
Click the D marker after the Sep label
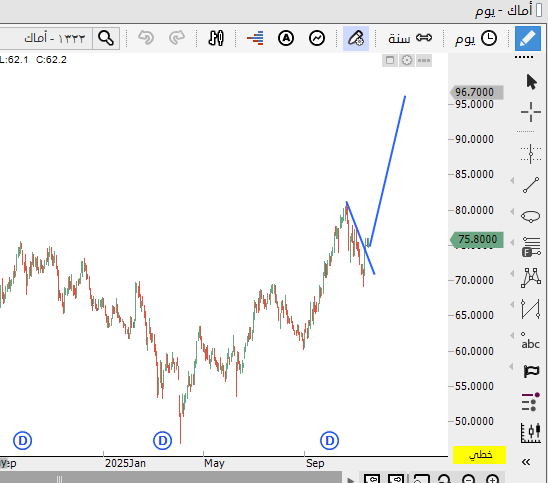(x=330, y=441)
